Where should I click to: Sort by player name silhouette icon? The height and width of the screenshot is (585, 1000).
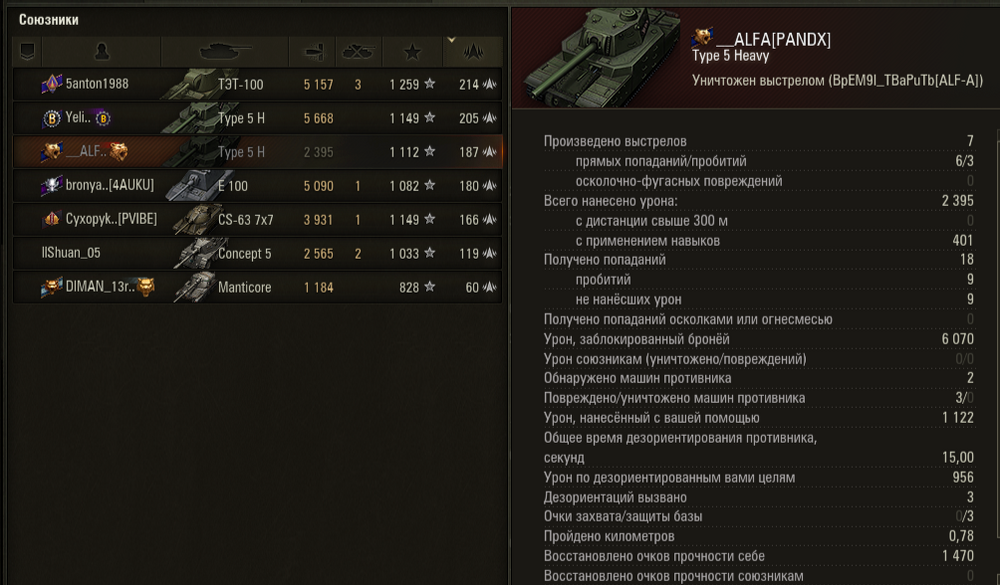click(x=101, y=52)
